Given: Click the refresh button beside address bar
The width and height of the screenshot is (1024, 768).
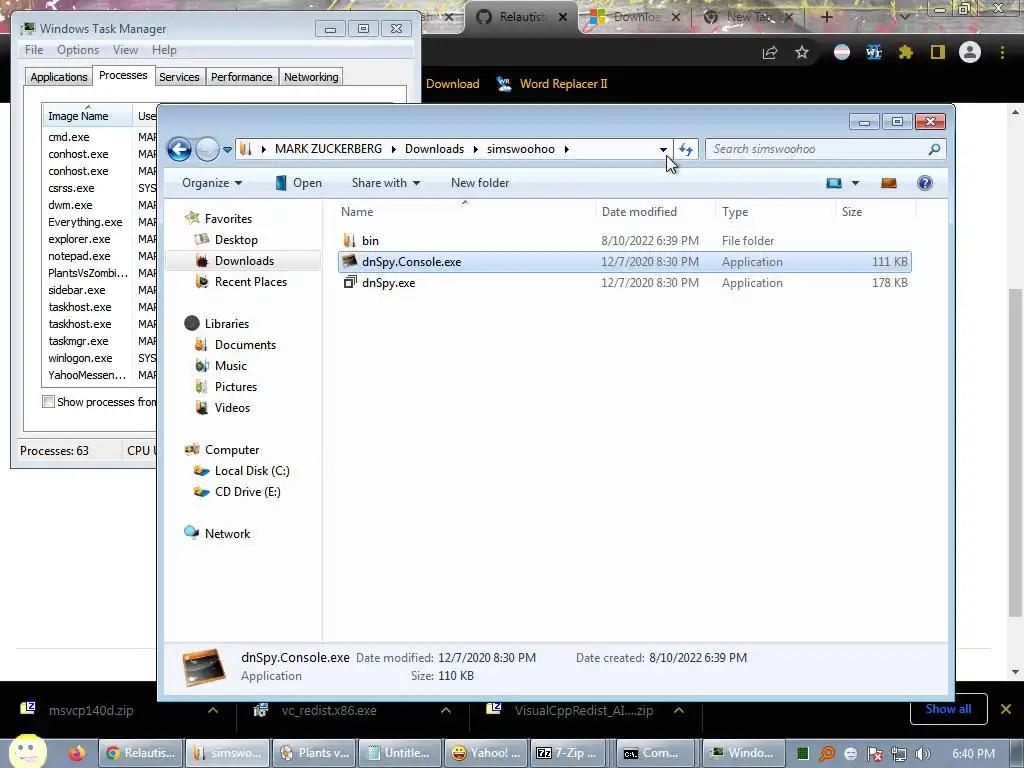Looking at the screenshot, I should (x=686, y=150).
